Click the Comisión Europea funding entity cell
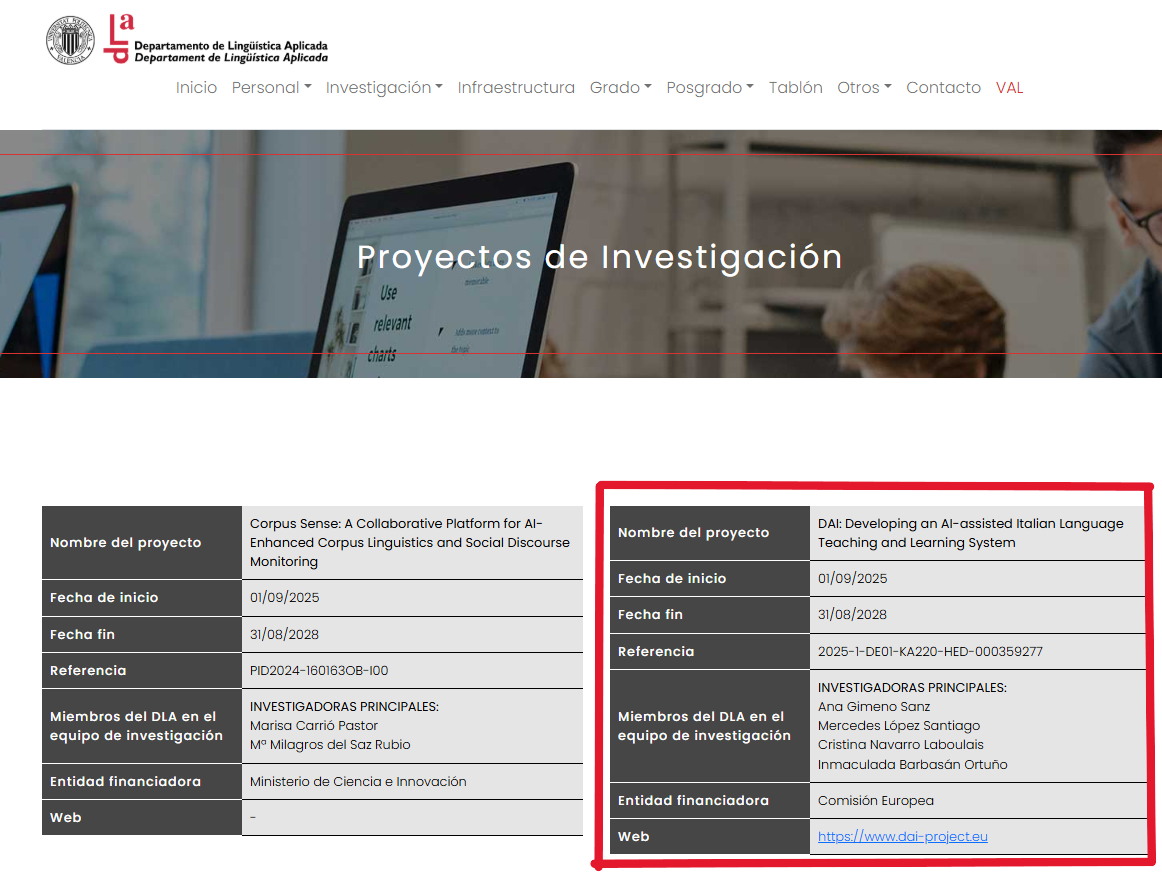 875,801
